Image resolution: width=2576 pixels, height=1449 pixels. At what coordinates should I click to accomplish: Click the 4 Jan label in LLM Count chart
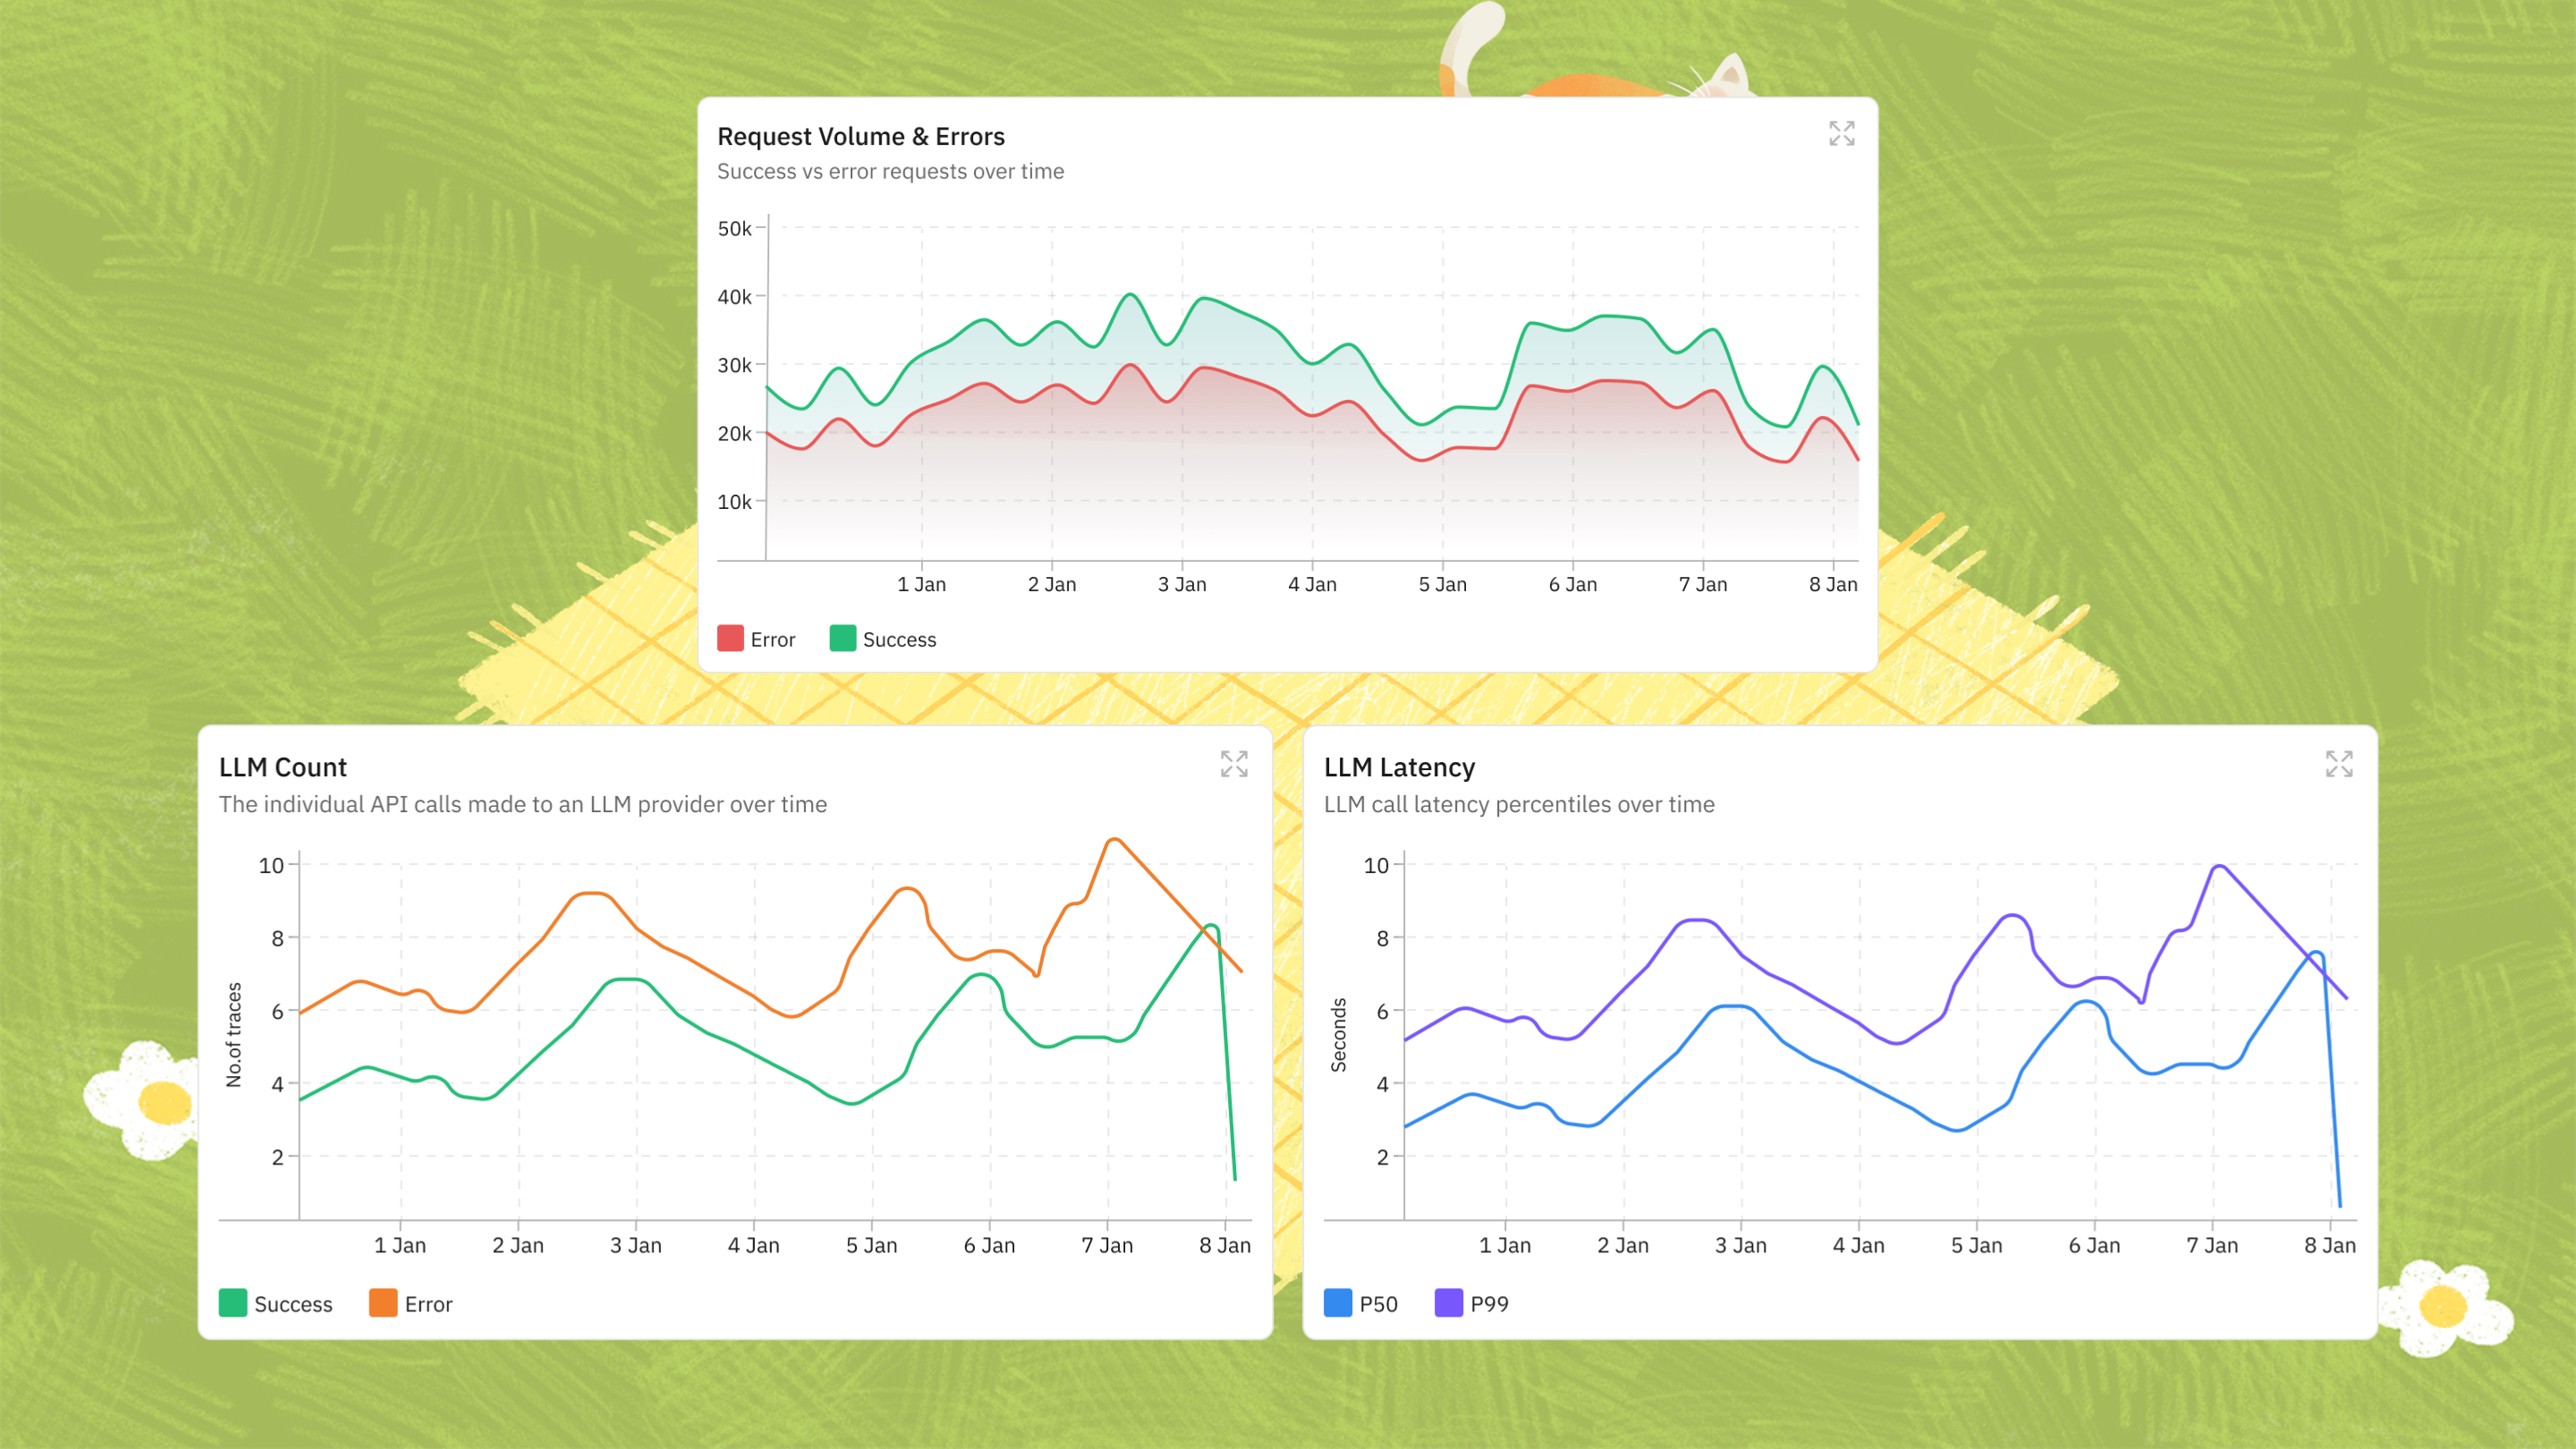click(753, 1245)
